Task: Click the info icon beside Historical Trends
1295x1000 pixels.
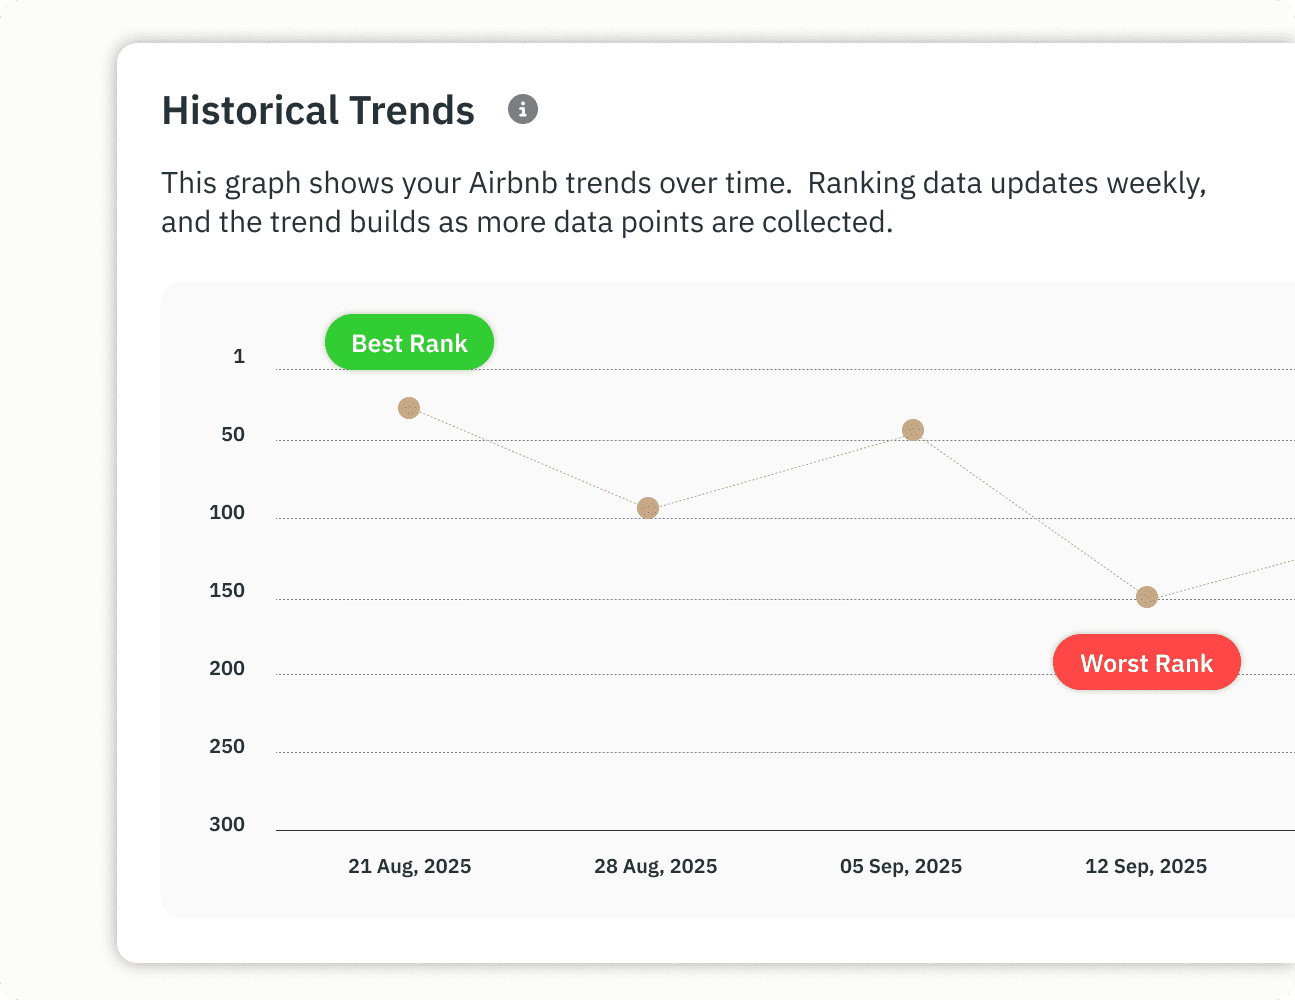Action: [x=523, y=109]
